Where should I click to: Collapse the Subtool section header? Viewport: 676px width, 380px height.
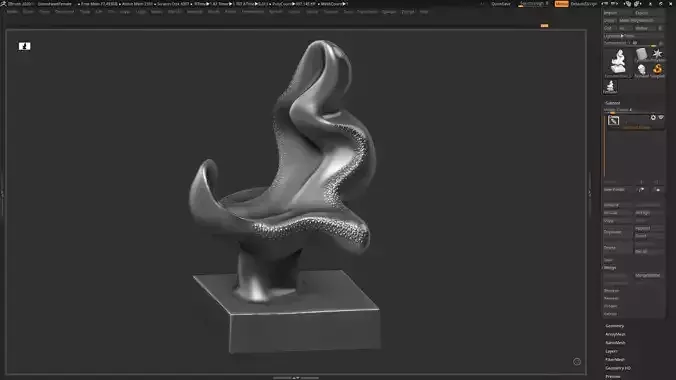pyautogui.click(x=613, y=103)
